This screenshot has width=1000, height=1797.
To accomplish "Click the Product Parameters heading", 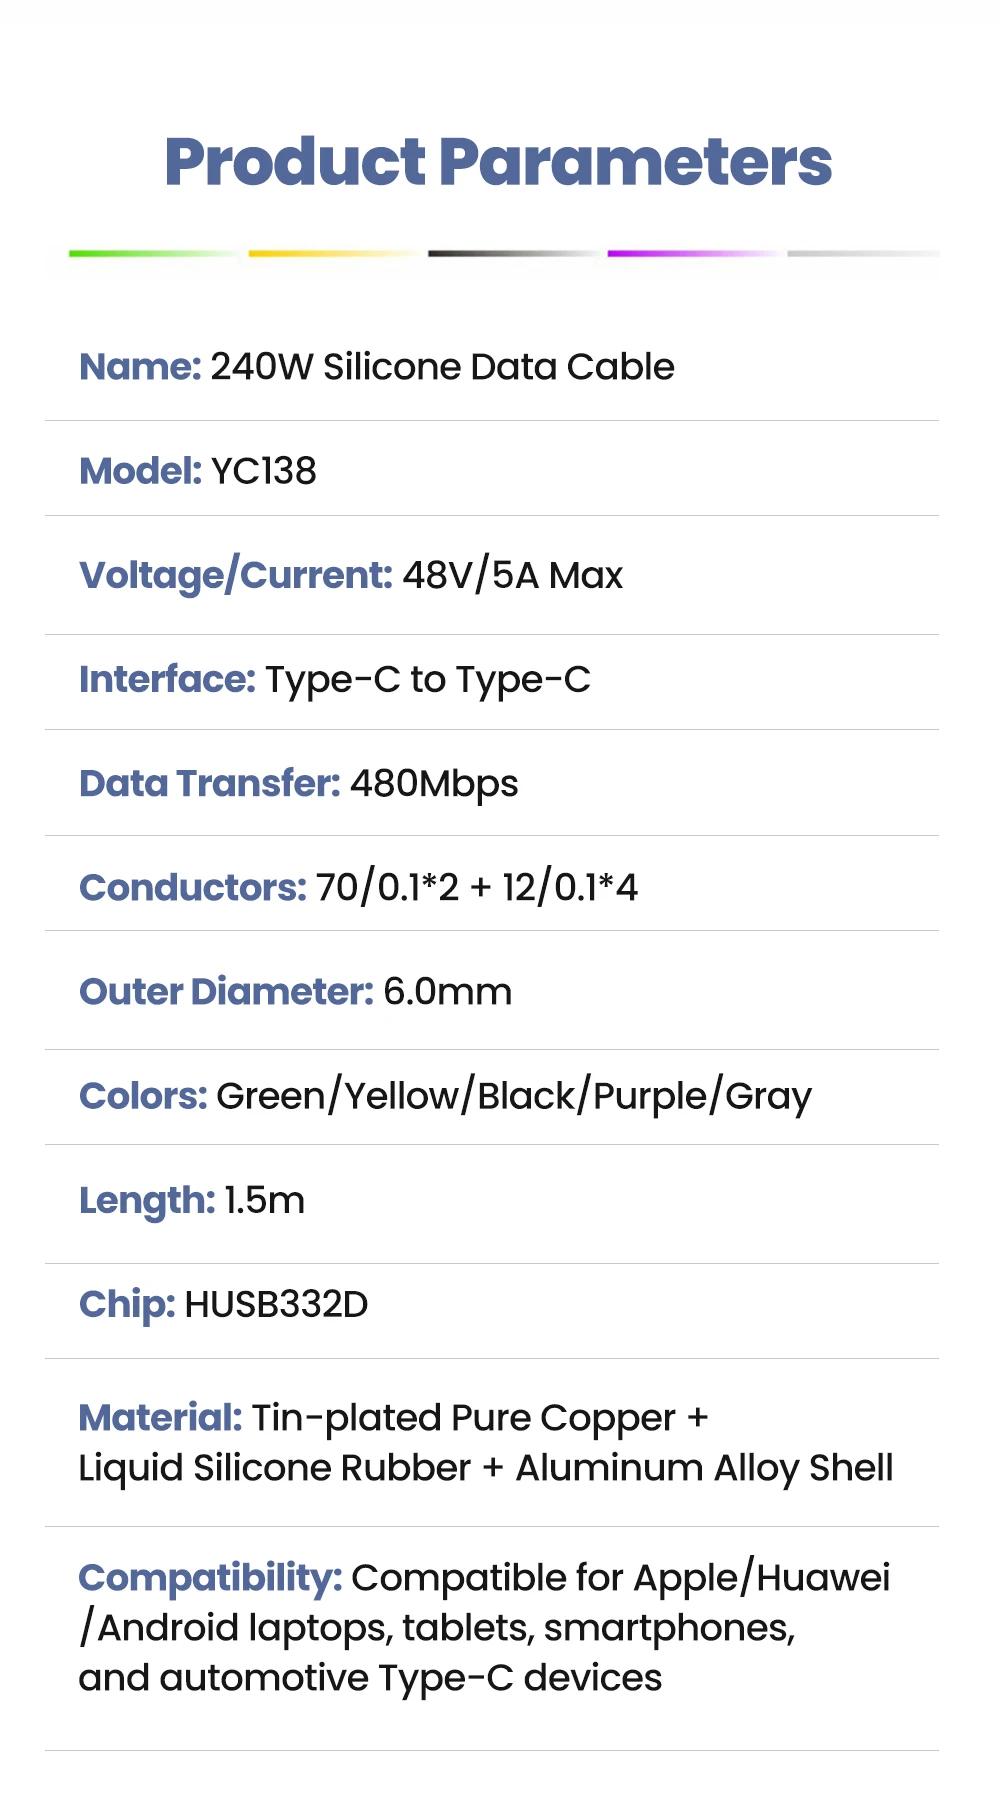I will tap(498, 162).
